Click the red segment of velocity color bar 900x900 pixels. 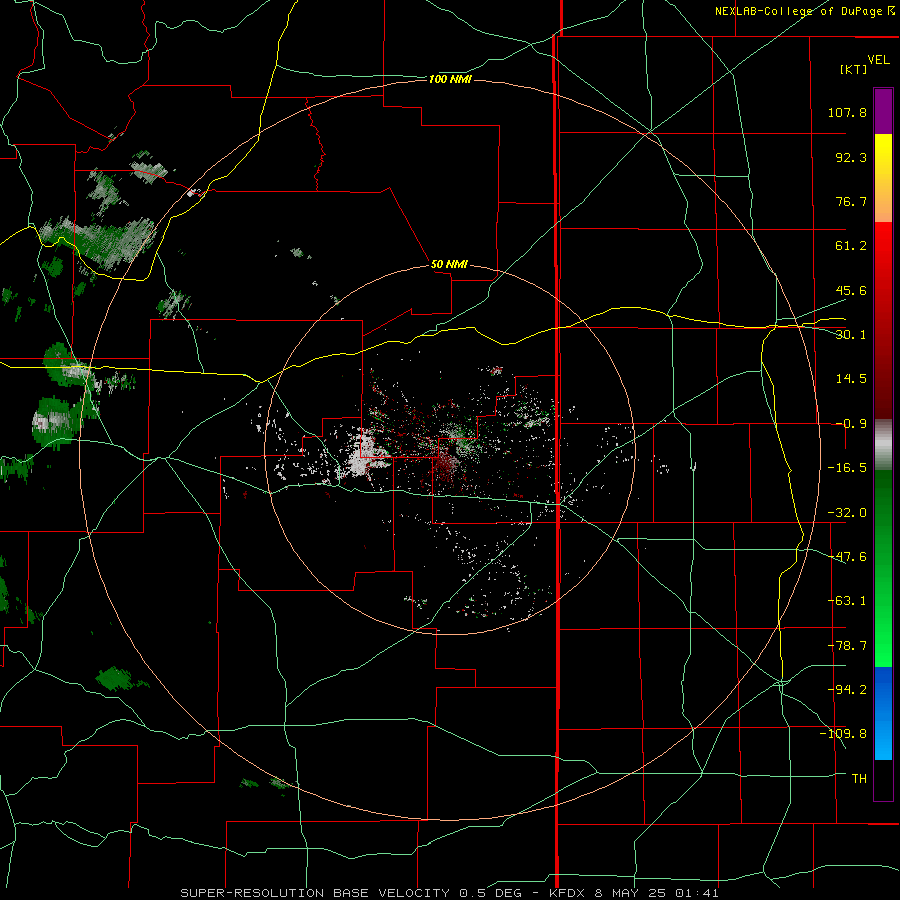[x=883, y=320]
